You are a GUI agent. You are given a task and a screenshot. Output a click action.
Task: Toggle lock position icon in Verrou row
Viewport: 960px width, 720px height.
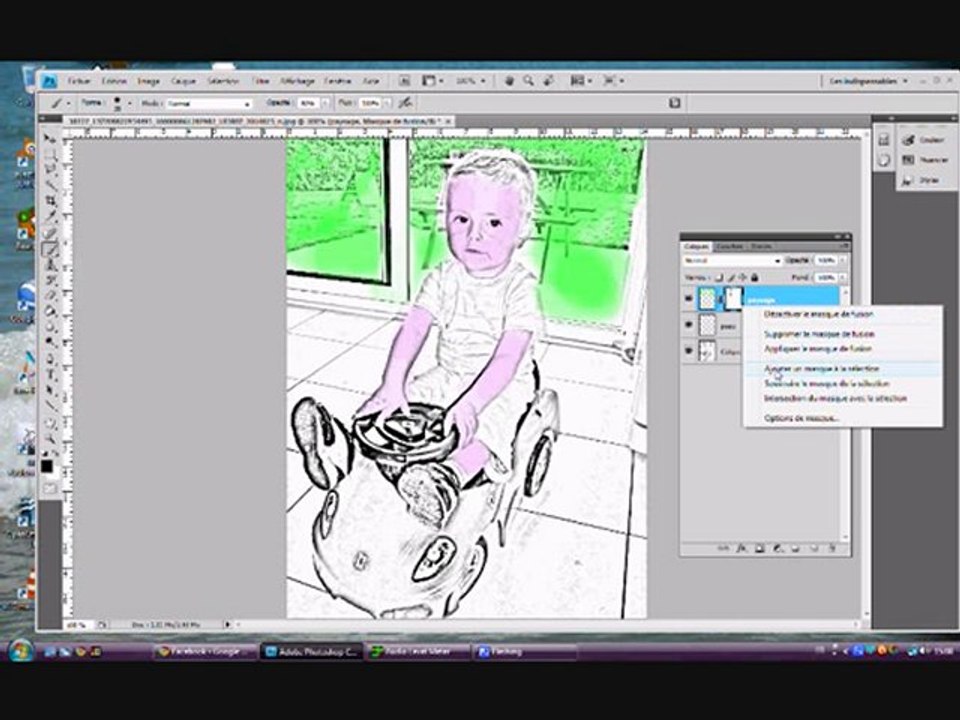pos(743,278)
